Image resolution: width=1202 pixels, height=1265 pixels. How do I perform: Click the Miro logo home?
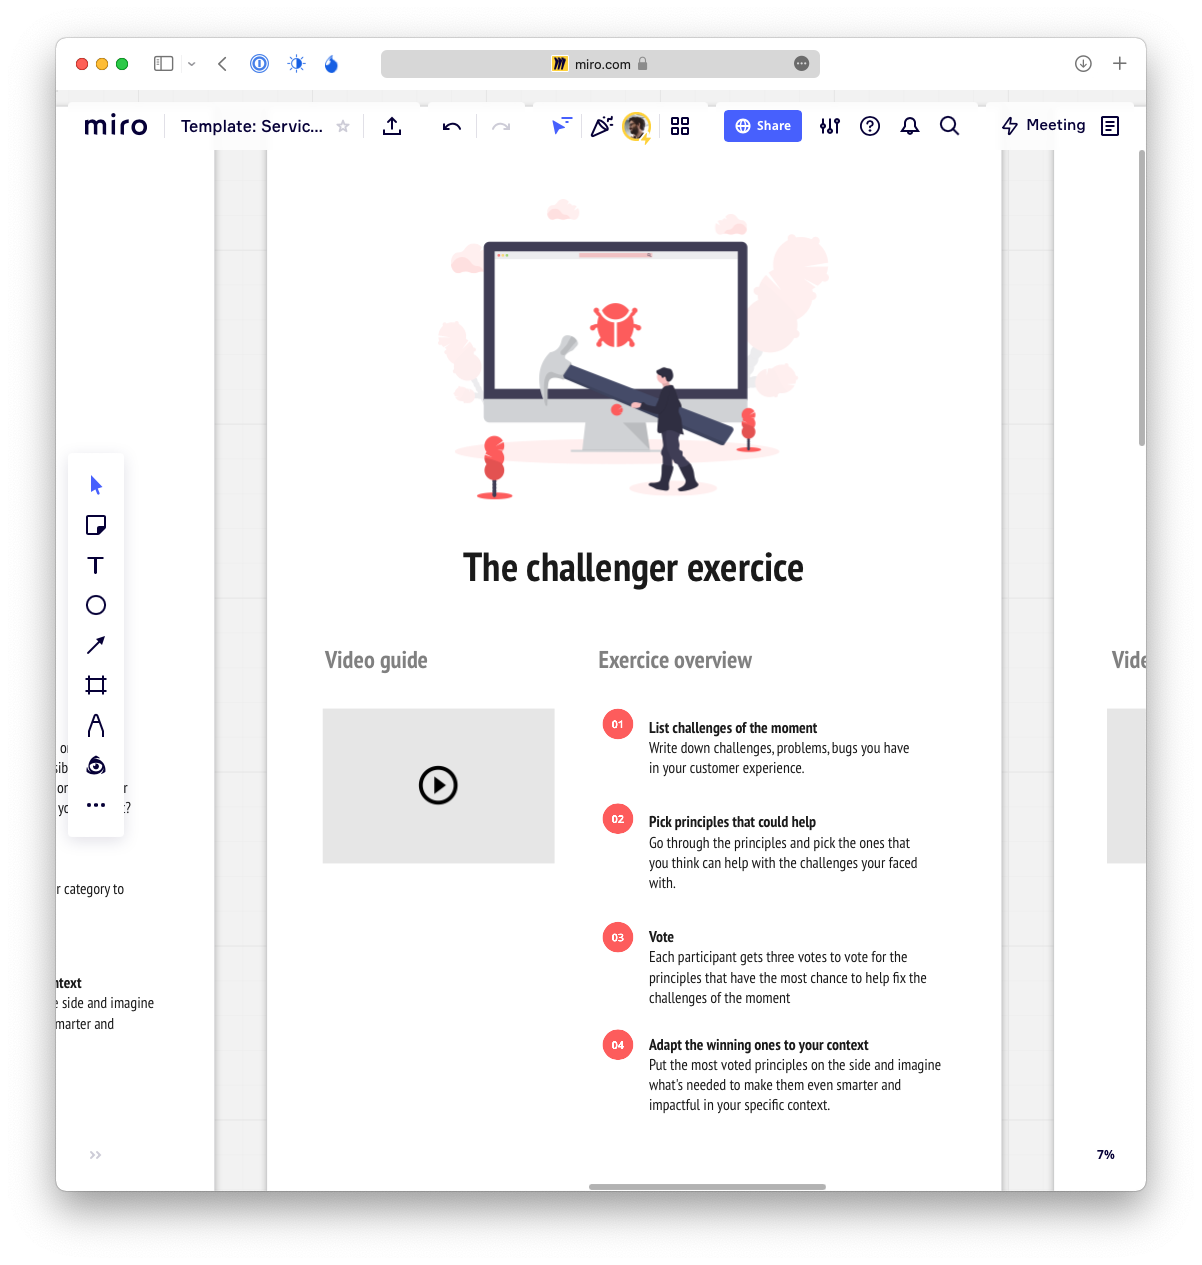tap(116, 126)
